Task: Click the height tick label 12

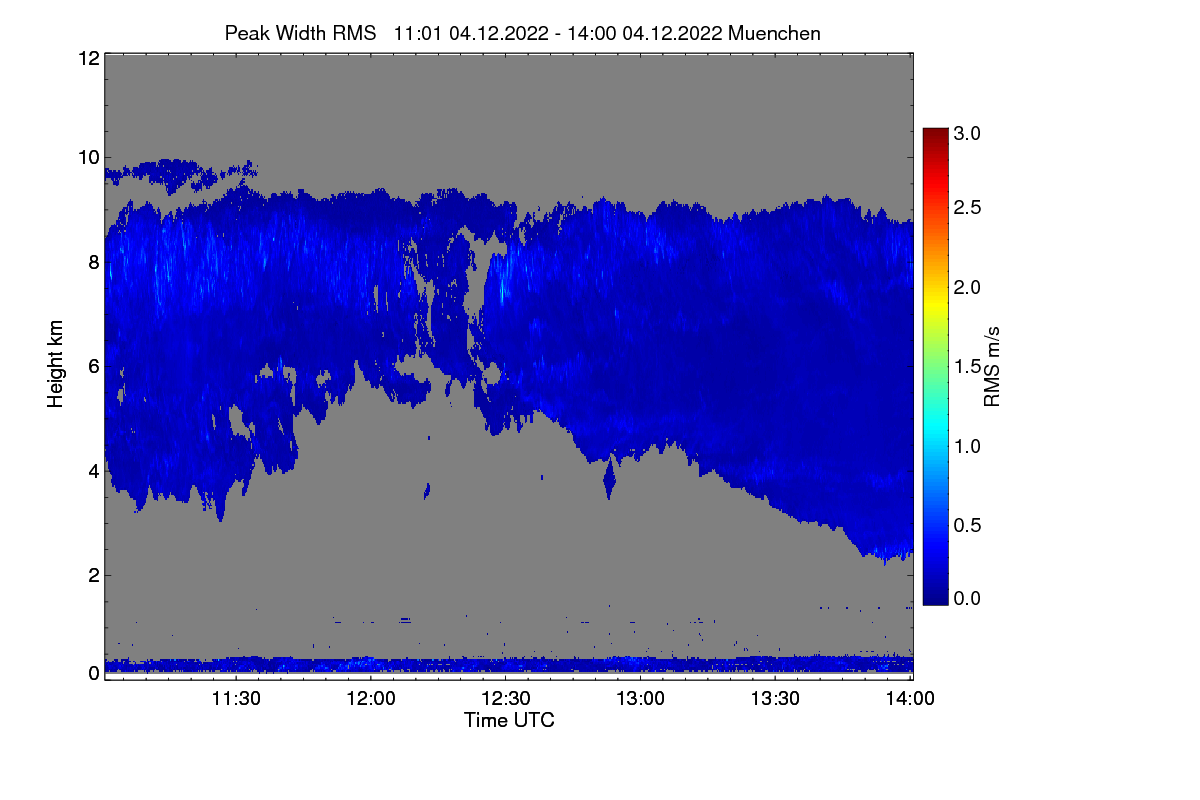Action: click(87, 59)
